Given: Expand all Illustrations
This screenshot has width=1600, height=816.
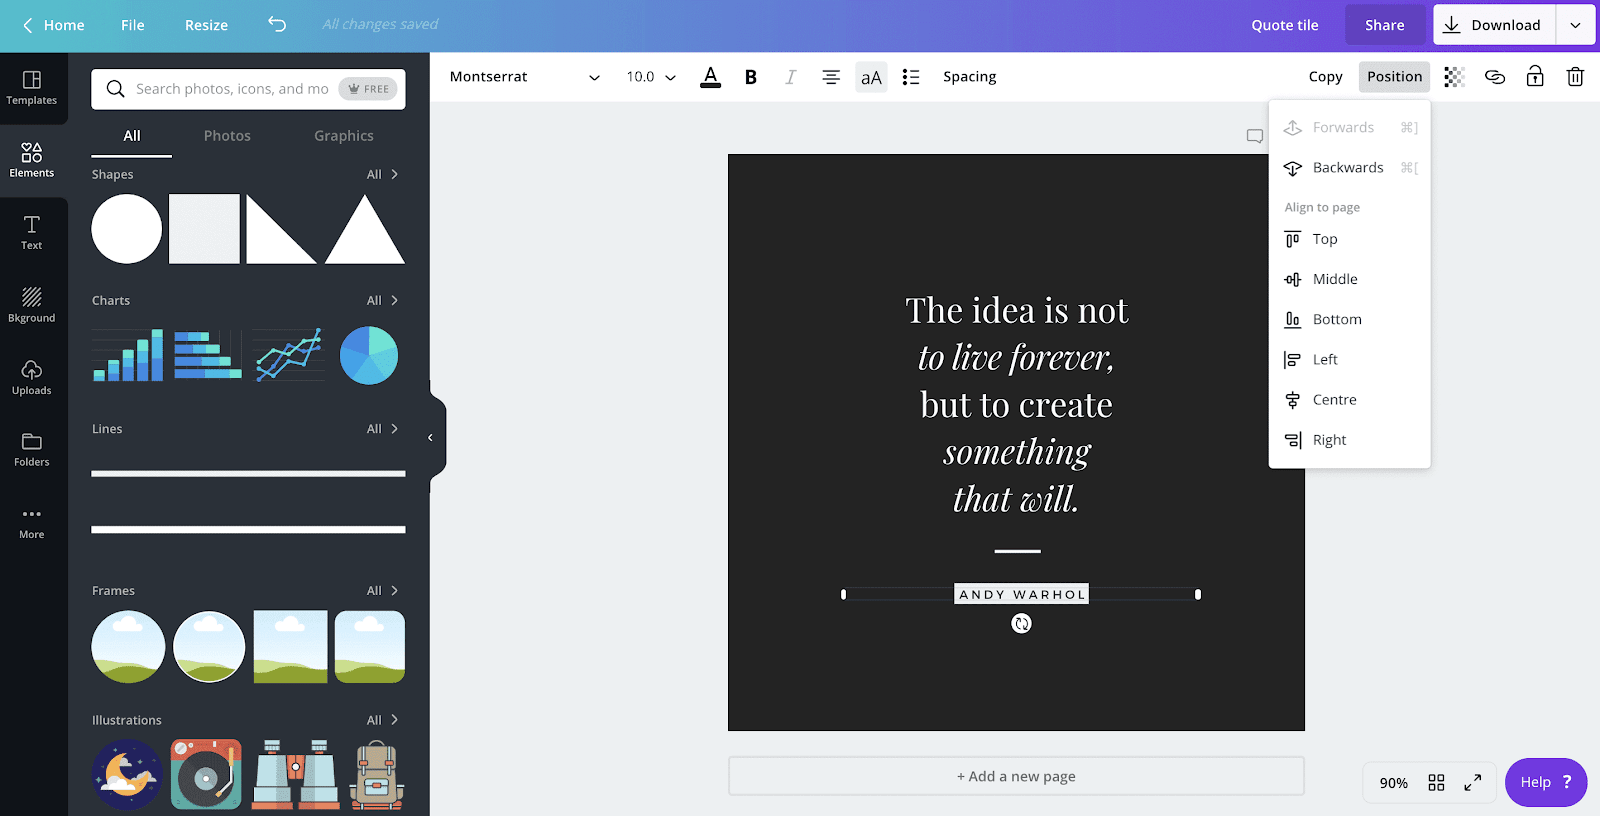Looking at the screenshot, I should coord(383,719).
